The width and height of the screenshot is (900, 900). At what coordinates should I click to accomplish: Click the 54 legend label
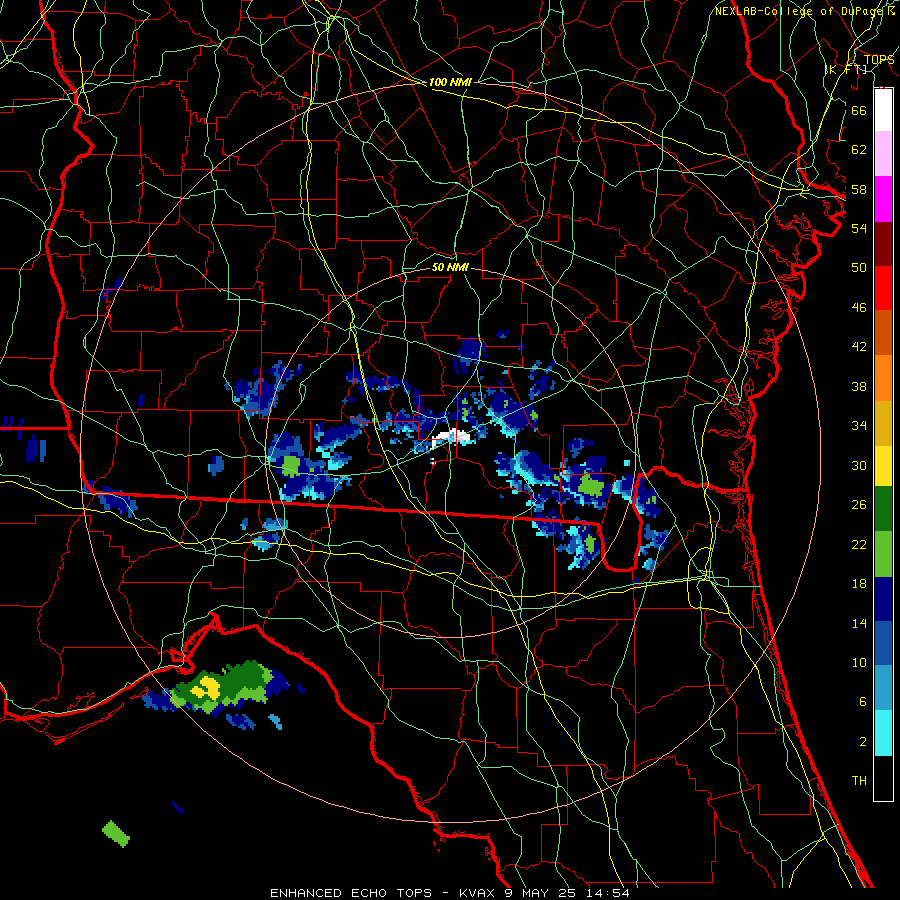tap(859, 228)
